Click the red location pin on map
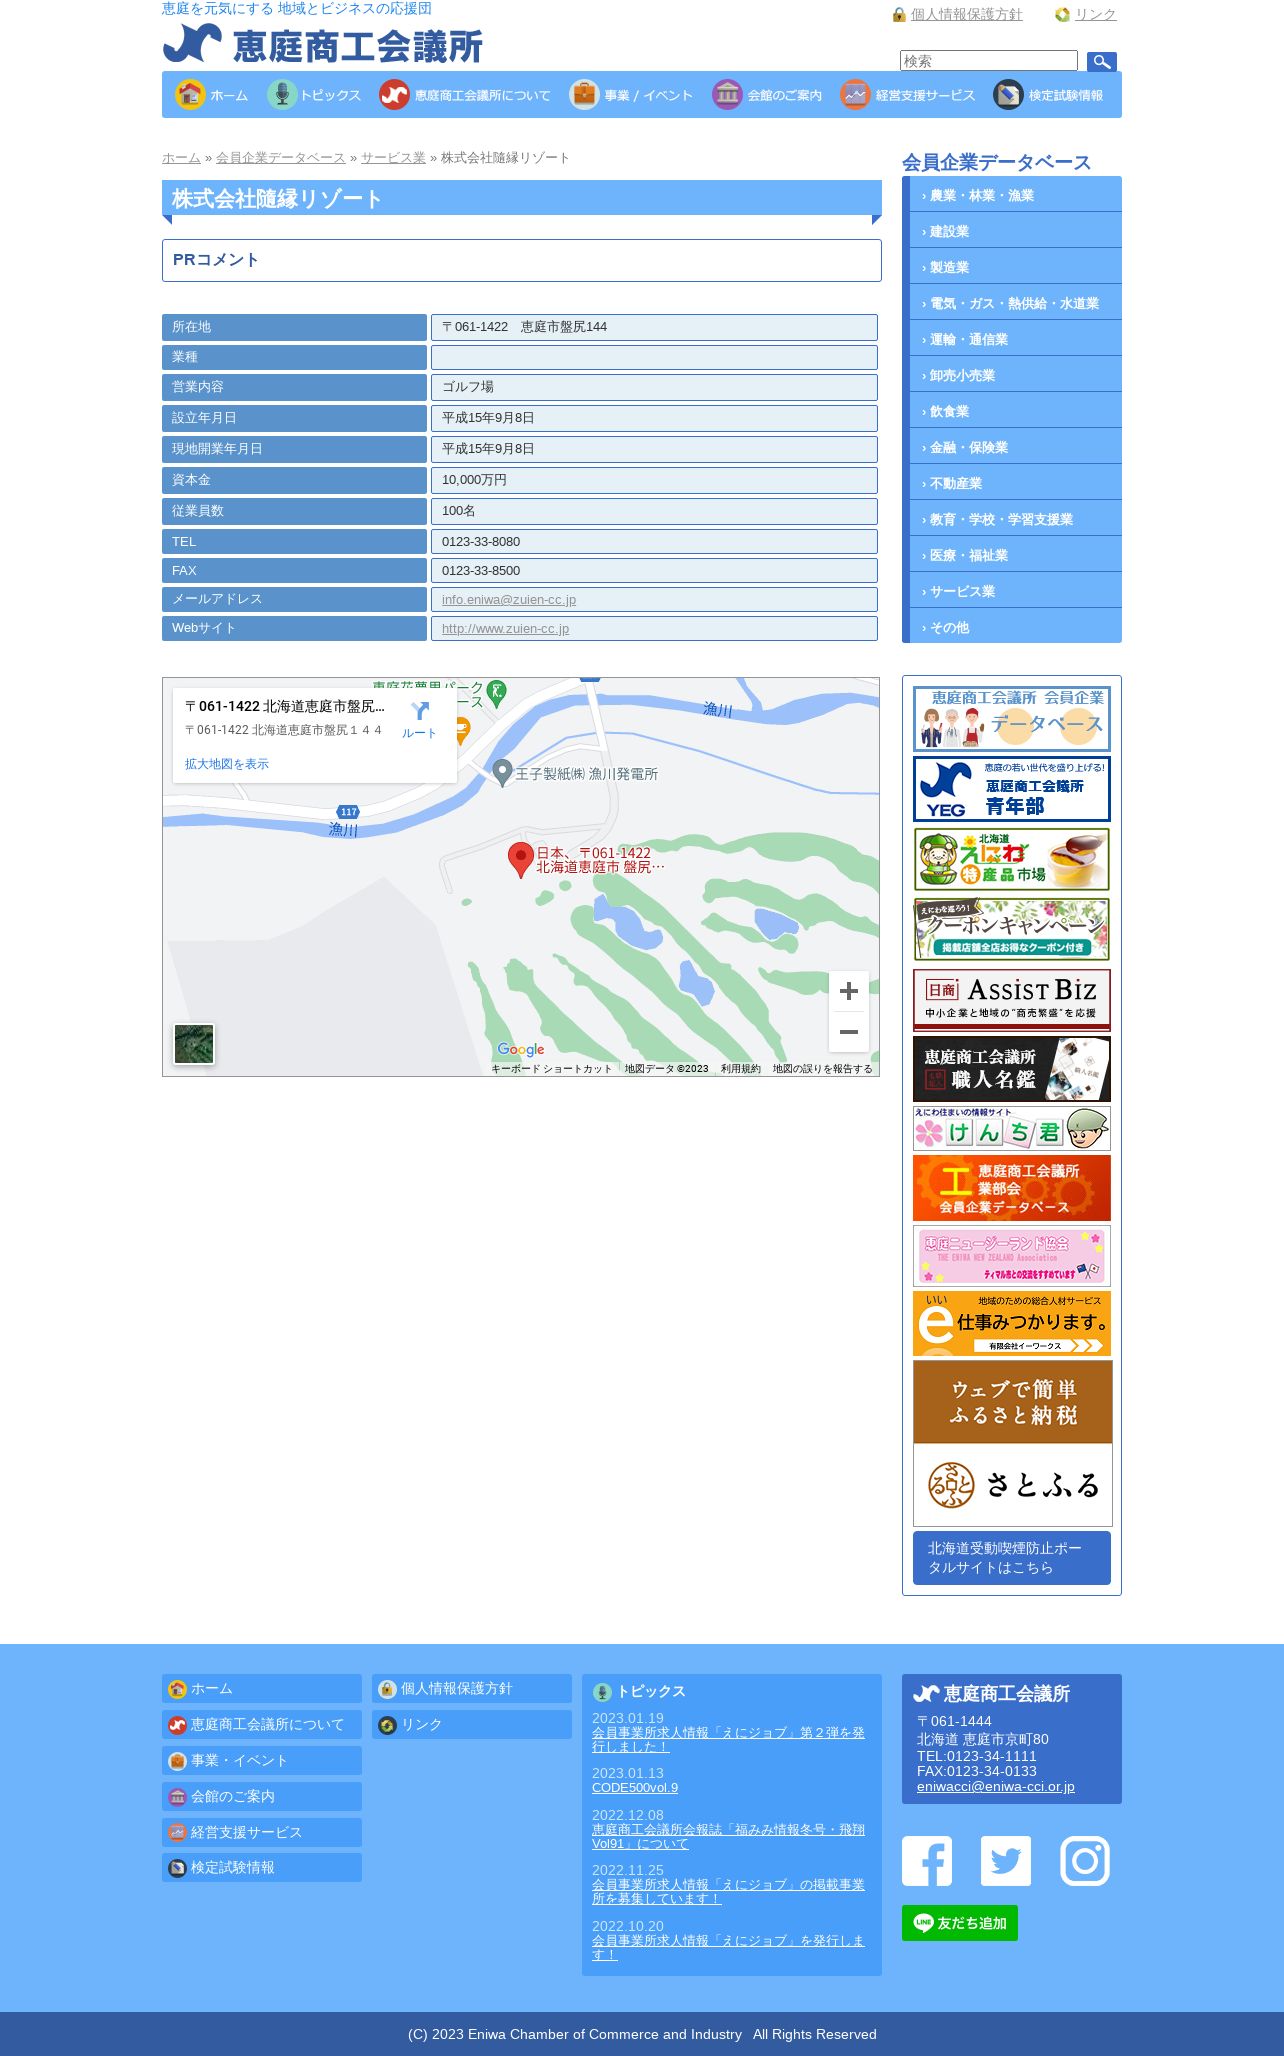Screen dimensions: 1284x2056 click(x=520, y=859)
